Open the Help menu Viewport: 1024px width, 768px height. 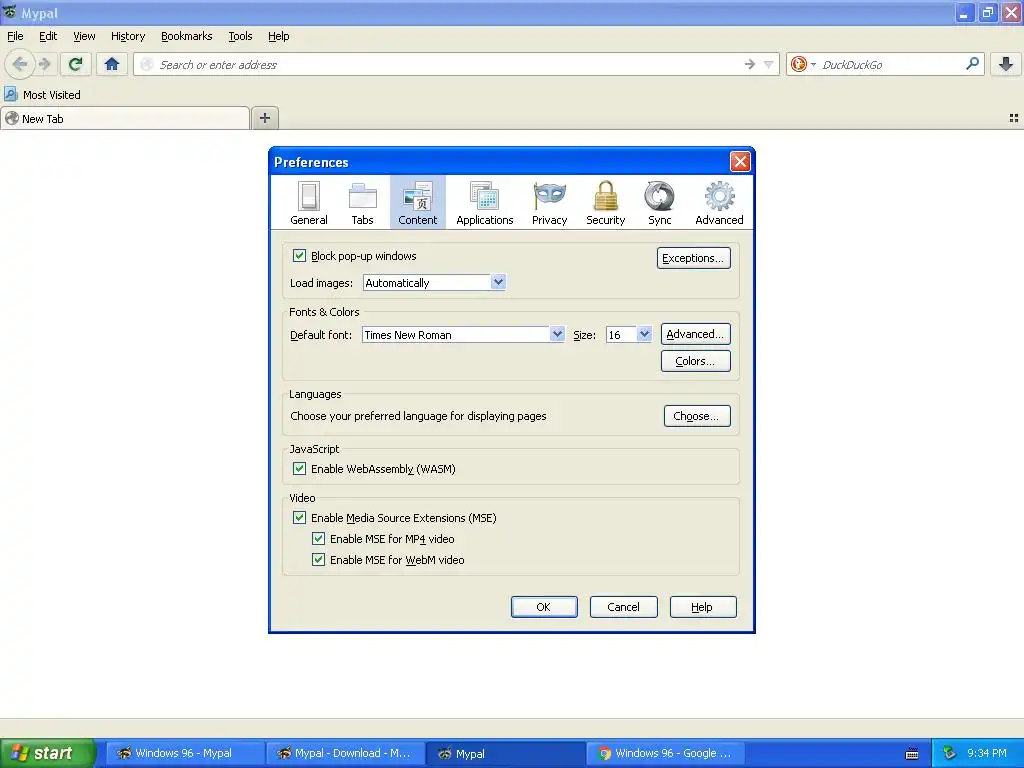pos(278,36)
